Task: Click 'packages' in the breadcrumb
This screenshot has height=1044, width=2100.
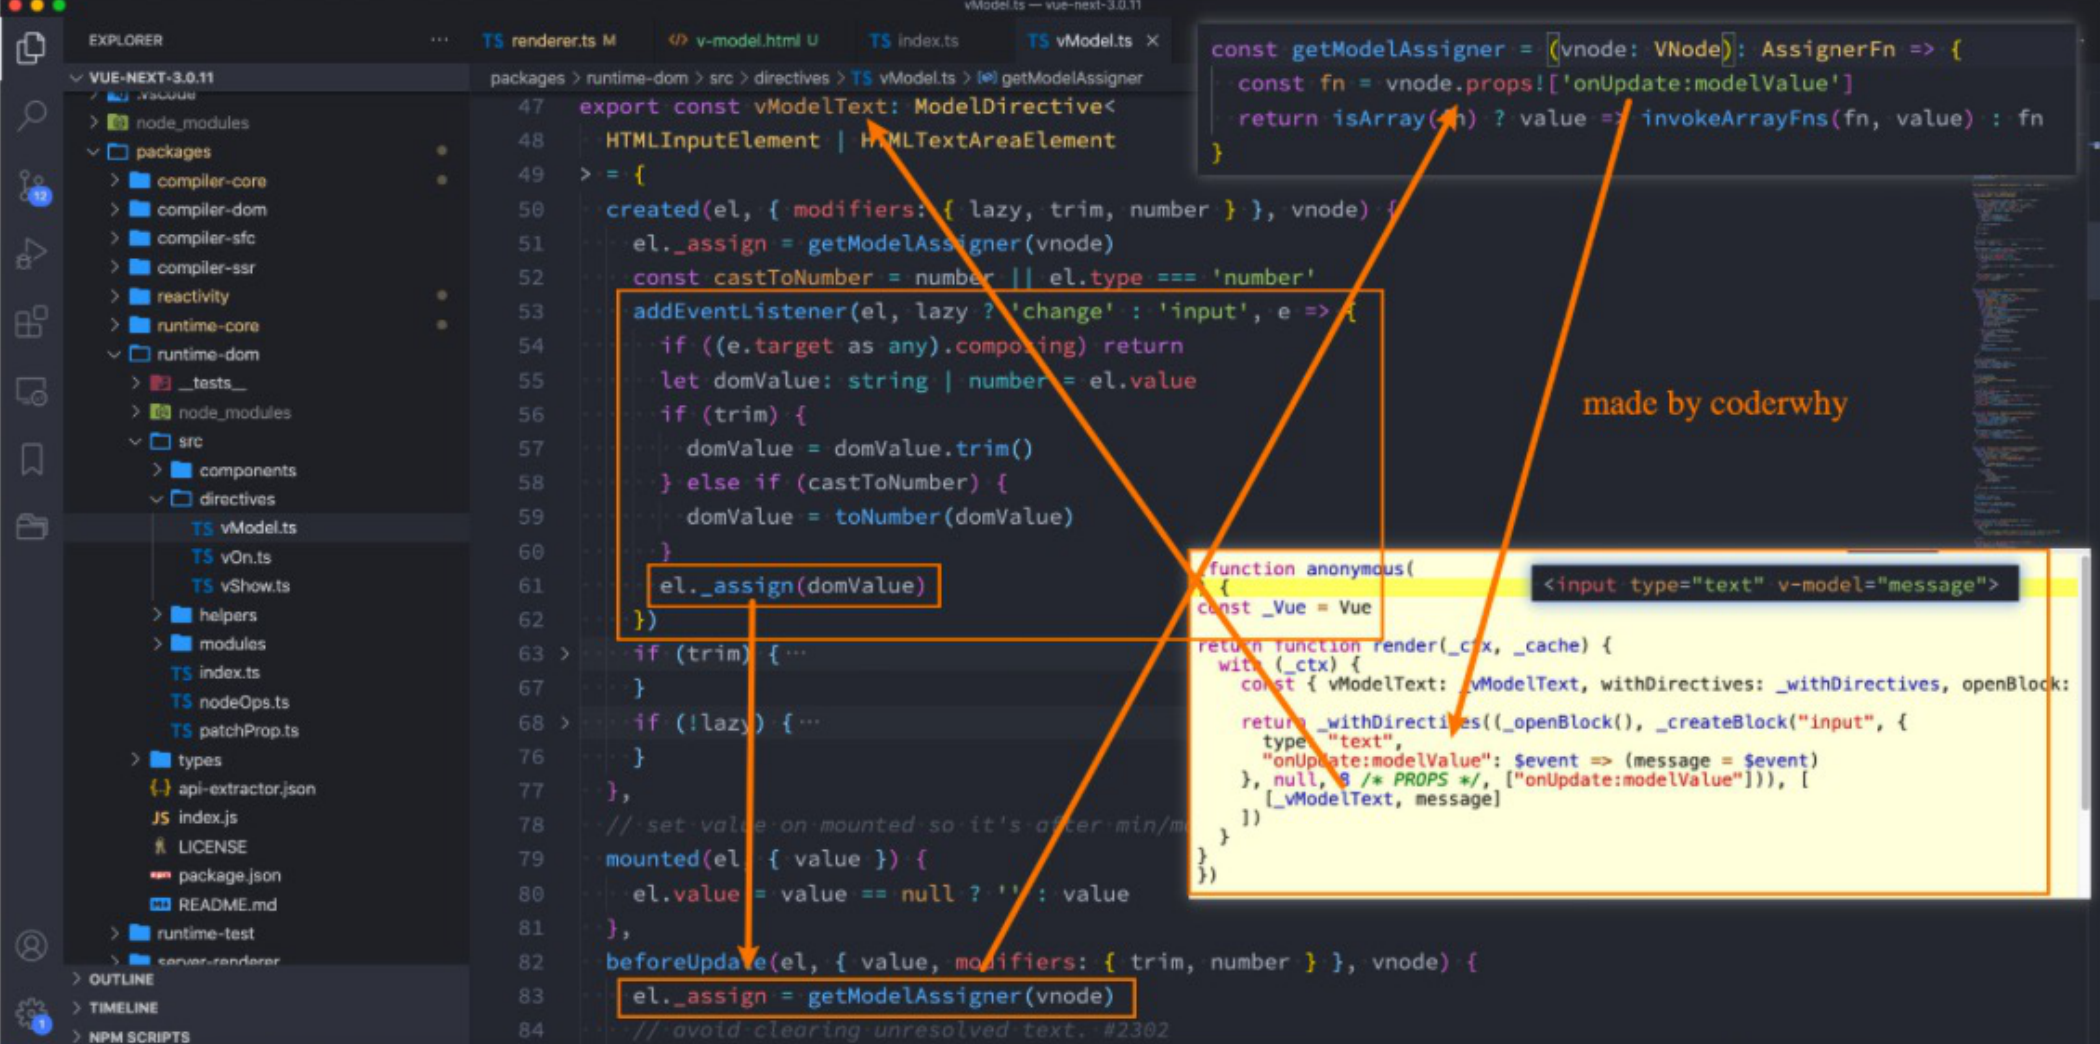Action: pyautogui.click(x=527, y=78)
